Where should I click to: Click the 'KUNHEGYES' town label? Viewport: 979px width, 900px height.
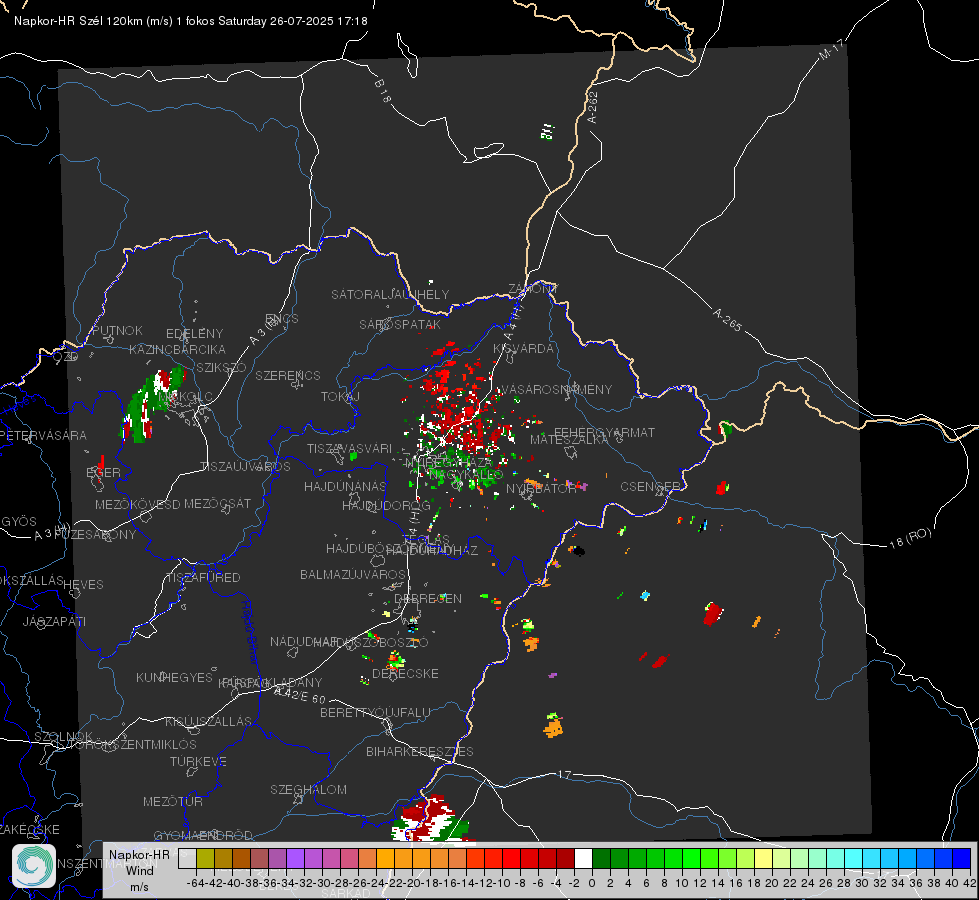pyautogui.click(x=174, y=678)
